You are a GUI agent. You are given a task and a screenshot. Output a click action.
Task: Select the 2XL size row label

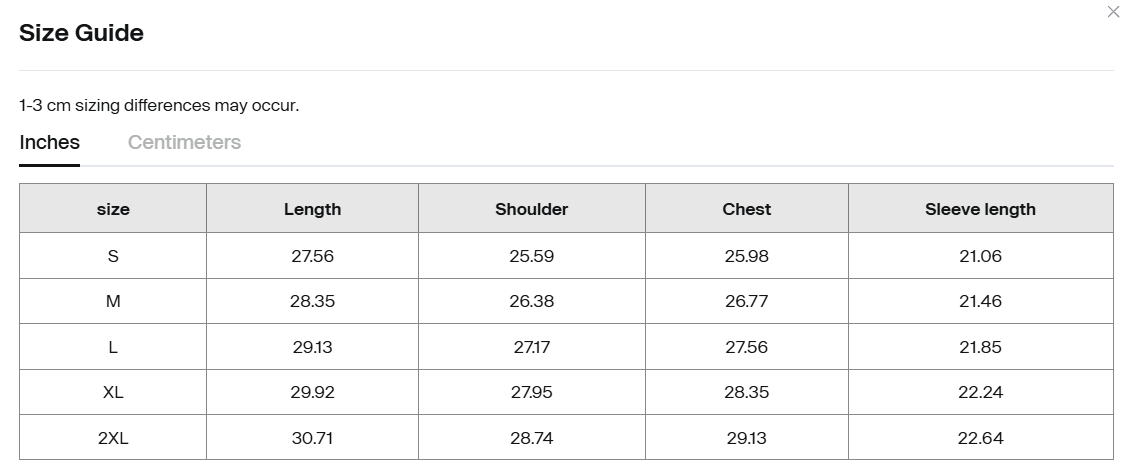113,438
